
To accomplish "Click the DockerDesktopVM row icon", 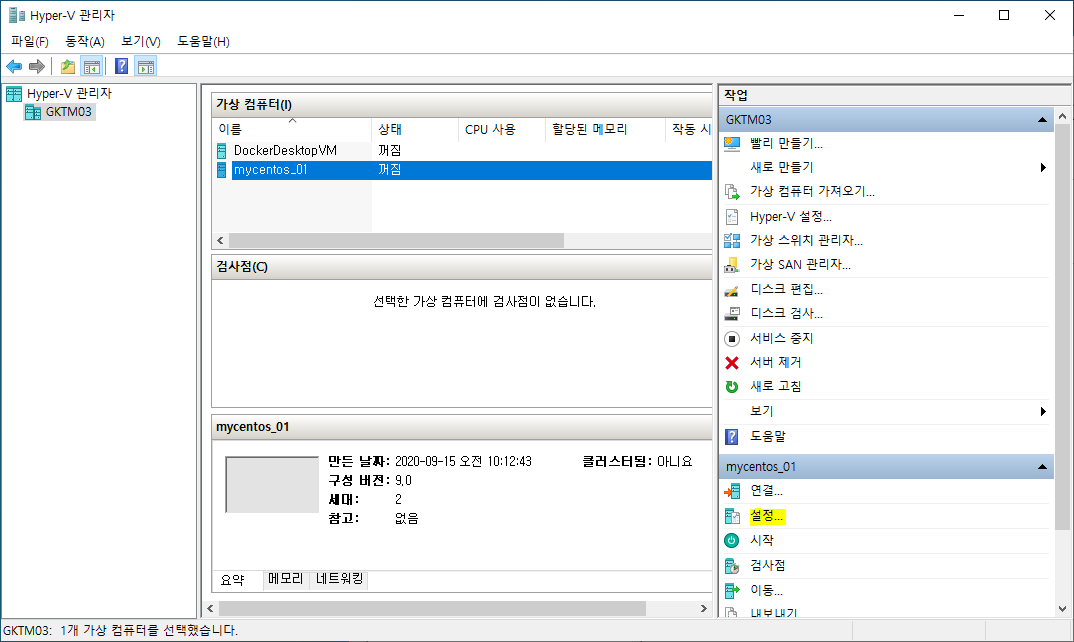I will [221, 151].
